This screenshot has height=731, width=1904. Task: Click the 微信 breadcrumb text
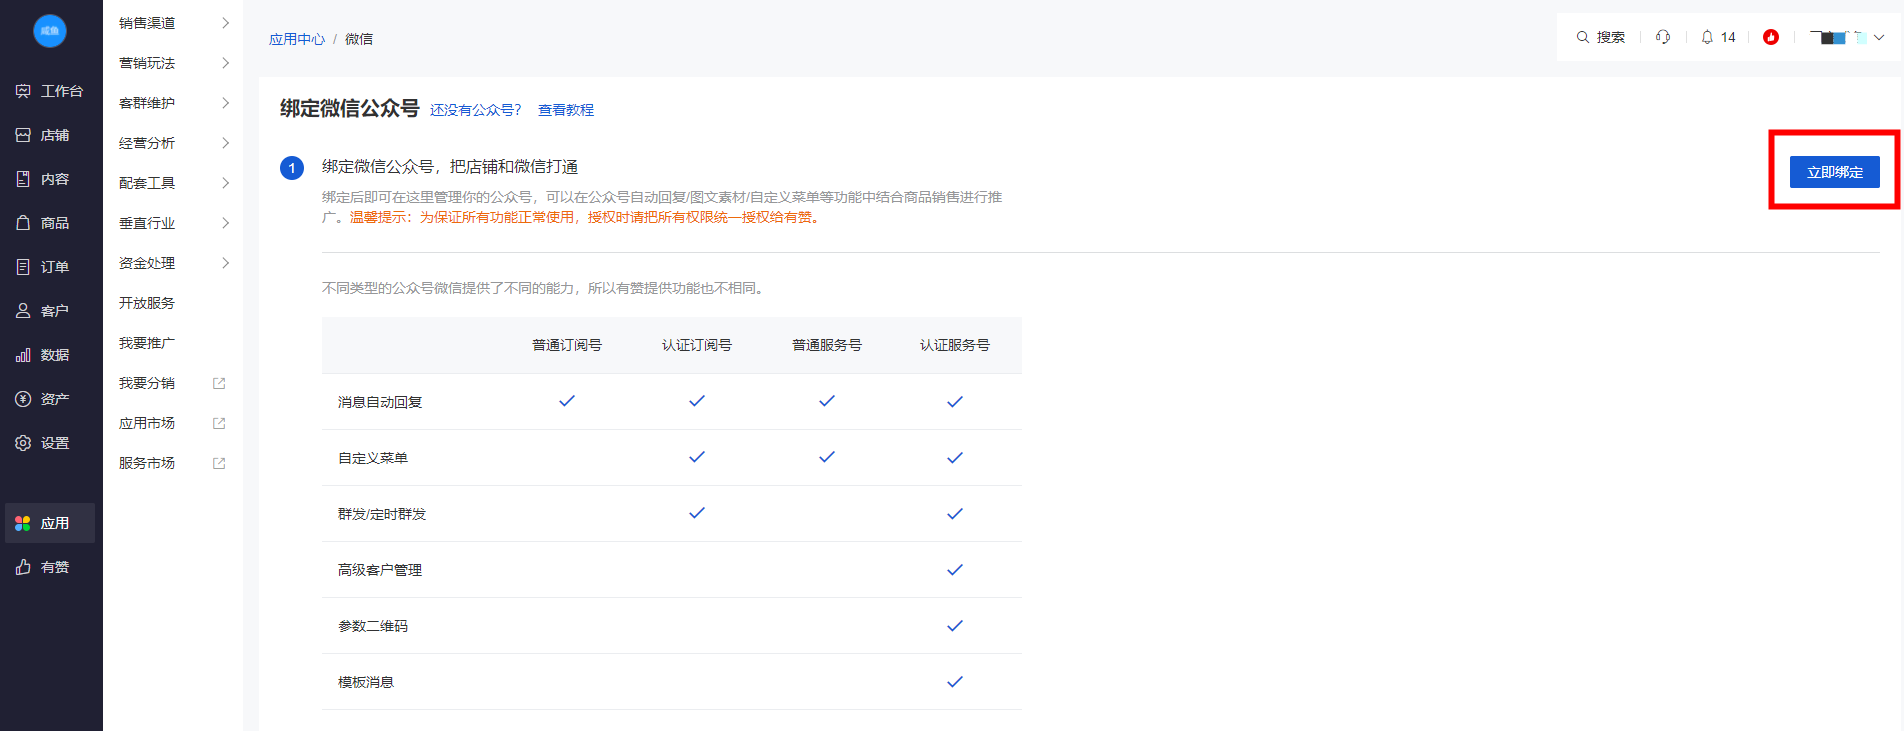(x=359, y=39)
